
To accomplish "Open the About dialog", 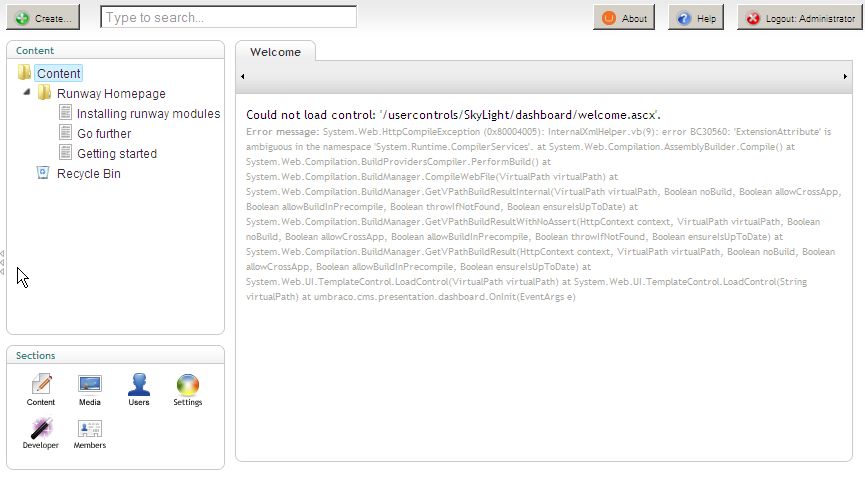I will tap(624, 18).
